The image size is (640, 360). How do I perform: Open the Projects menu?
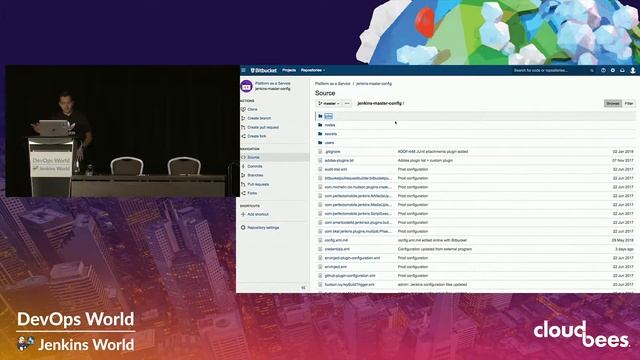click(289, 70)
